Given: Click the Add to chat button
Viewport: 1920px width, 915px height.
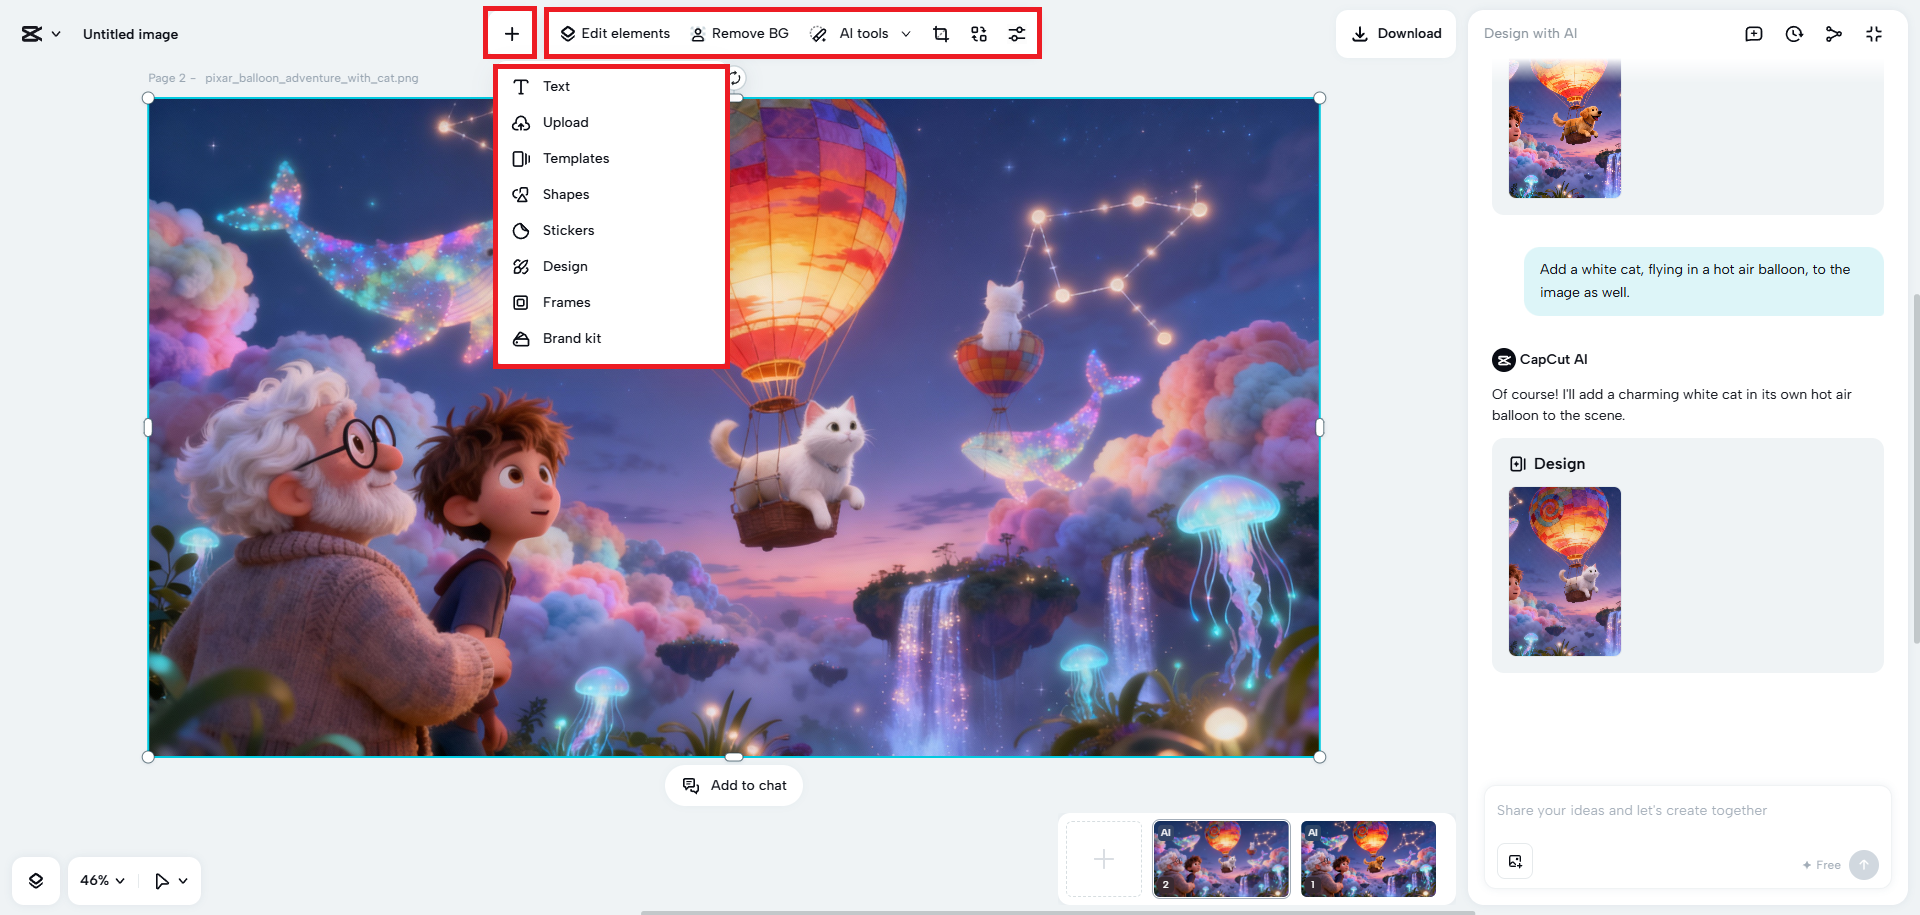Looking at the screenshot, I should [734, 785].
